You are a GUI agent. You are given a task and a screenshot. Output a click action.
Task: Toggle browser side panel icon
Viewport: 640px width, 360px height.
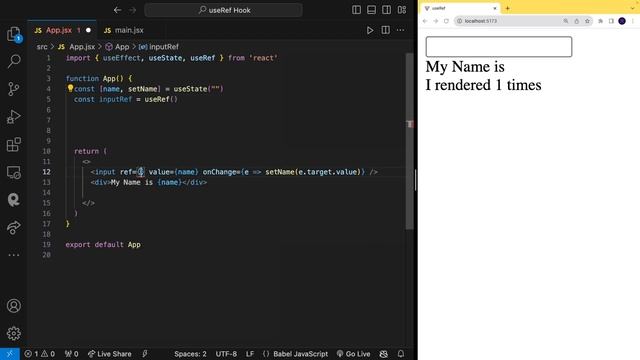[611, 21]
